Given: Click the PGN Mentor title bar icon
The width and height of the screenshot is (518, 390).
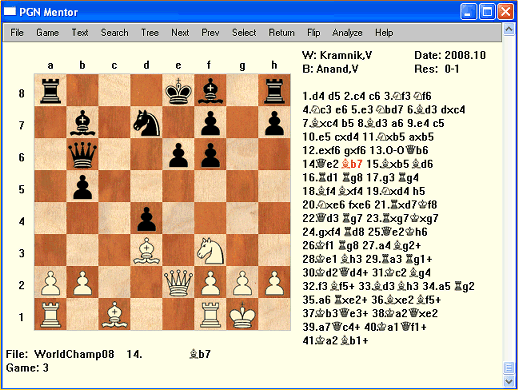Looking at the screenshot, I should pos(10,12).
